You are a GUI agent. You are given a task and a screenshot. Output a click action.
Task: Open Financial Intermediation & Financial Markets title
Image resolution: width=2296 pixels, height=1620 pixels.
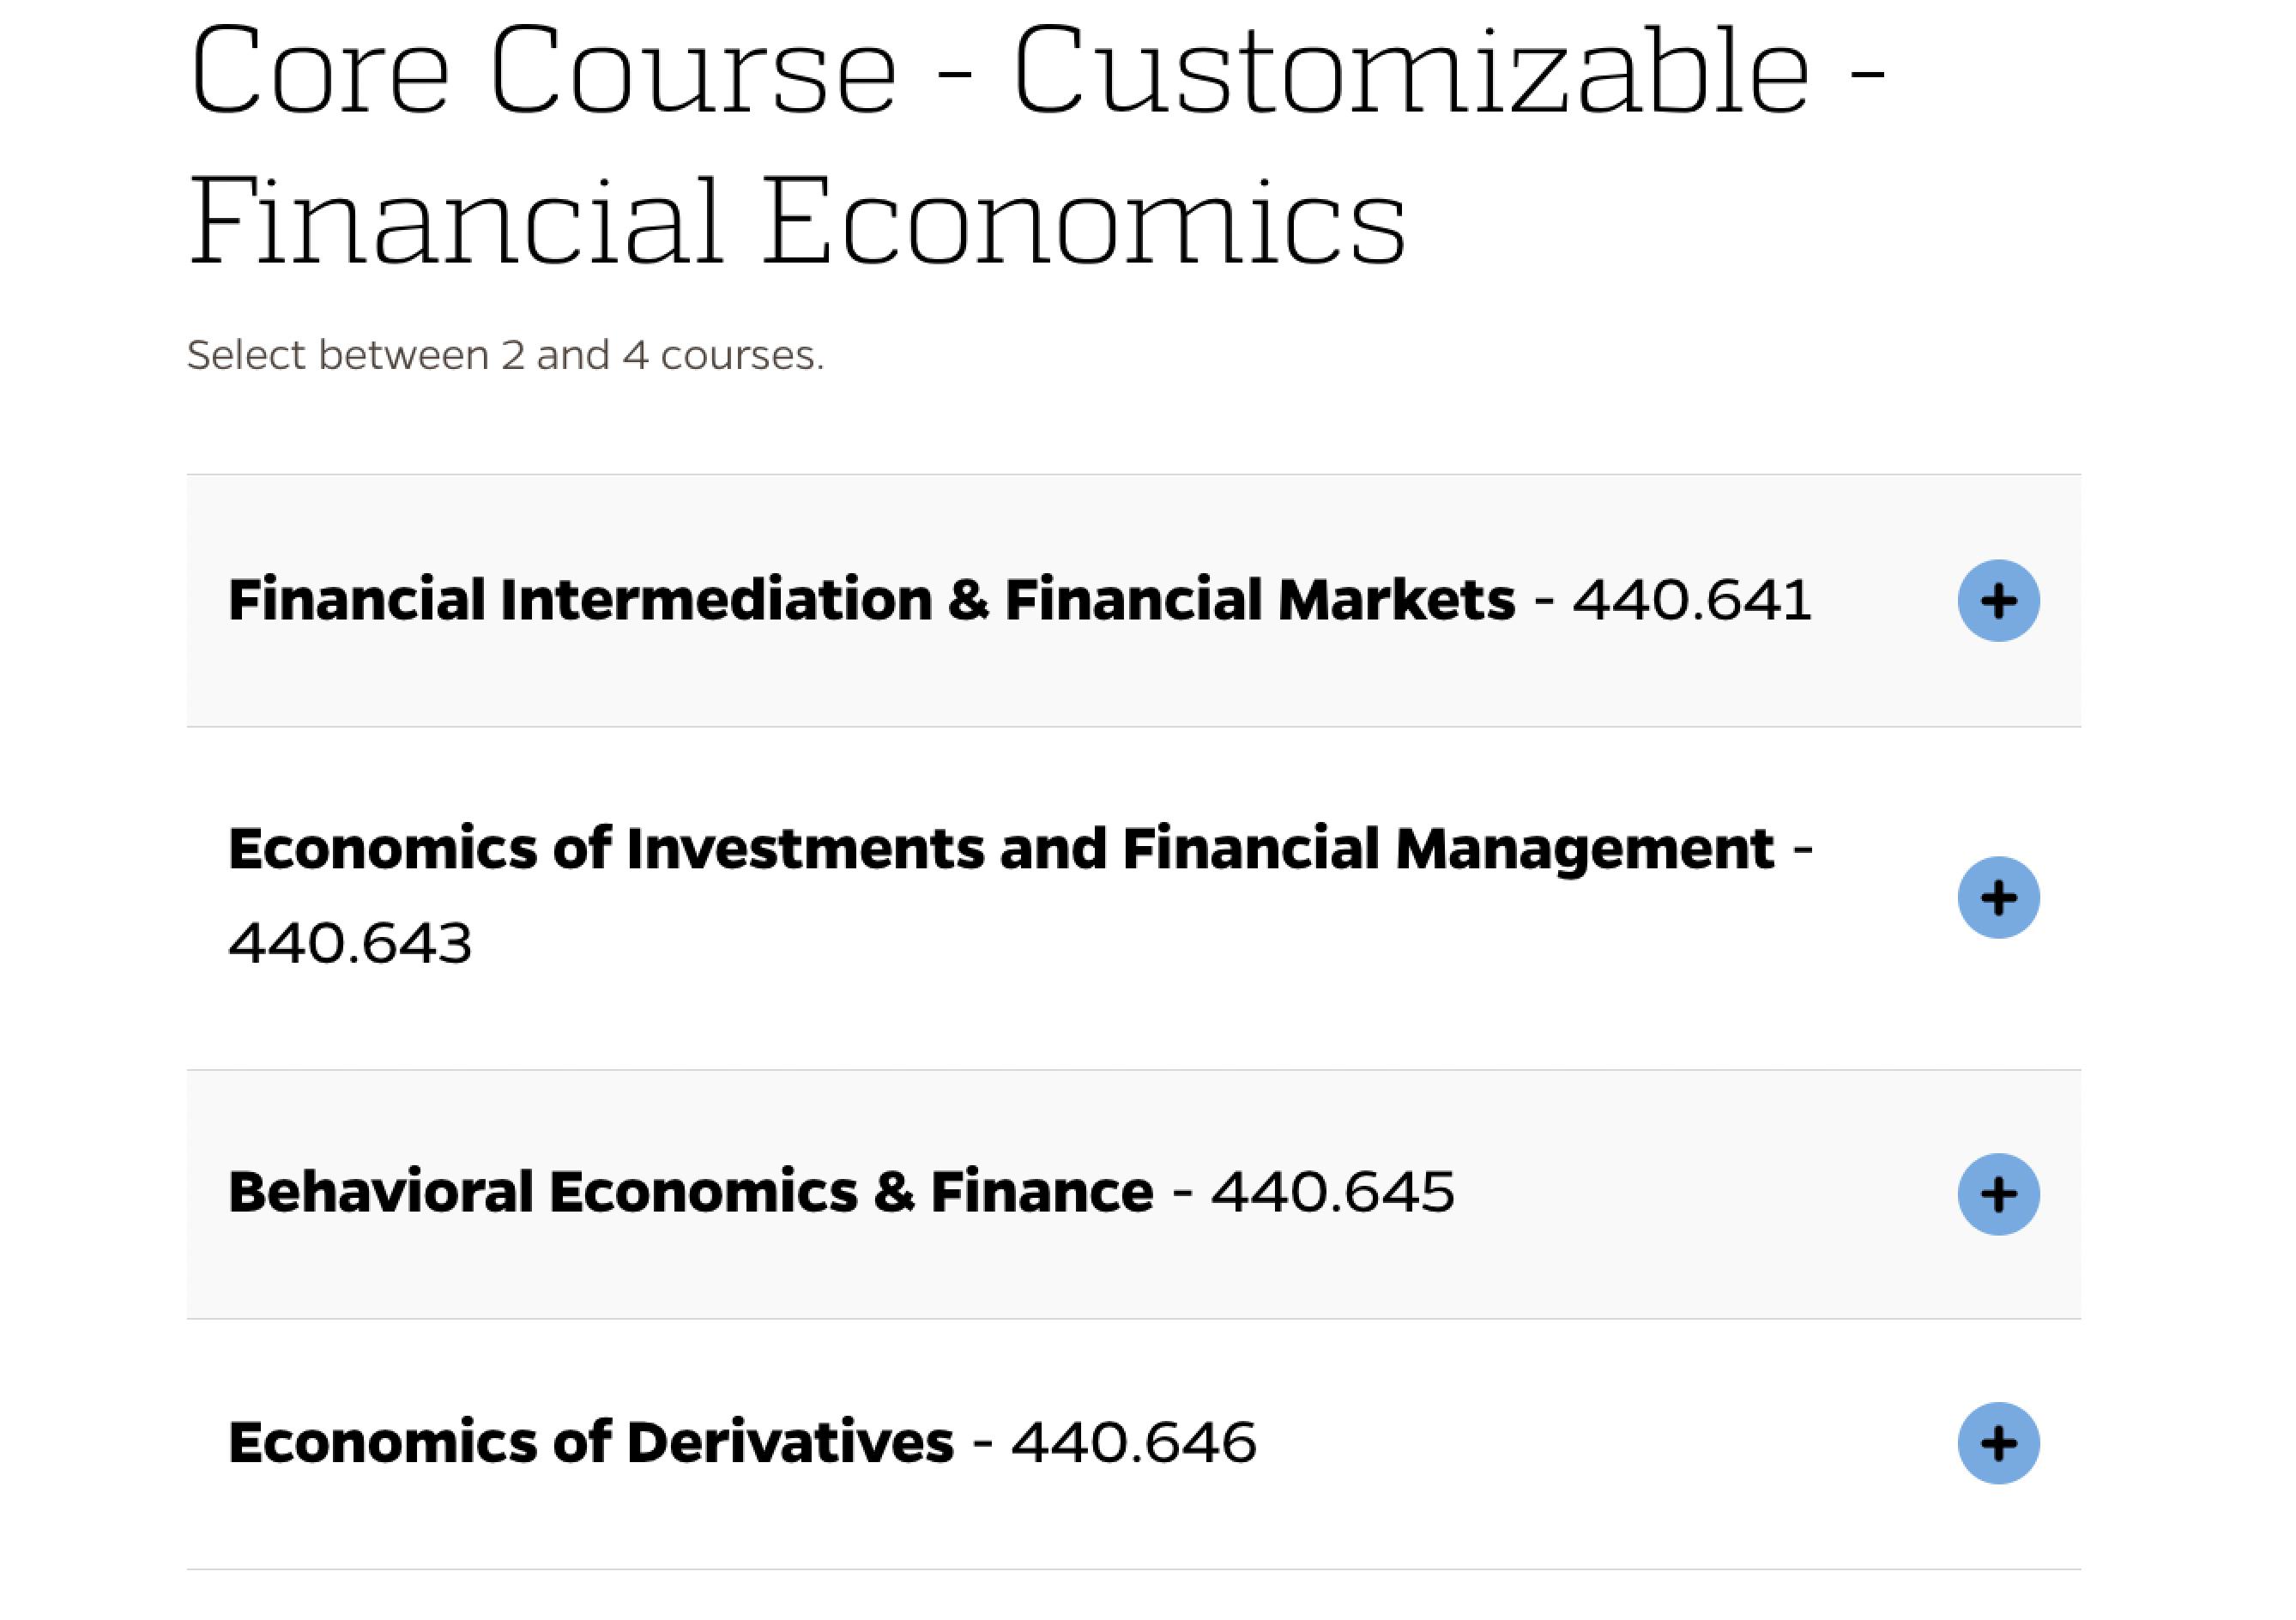870,600
